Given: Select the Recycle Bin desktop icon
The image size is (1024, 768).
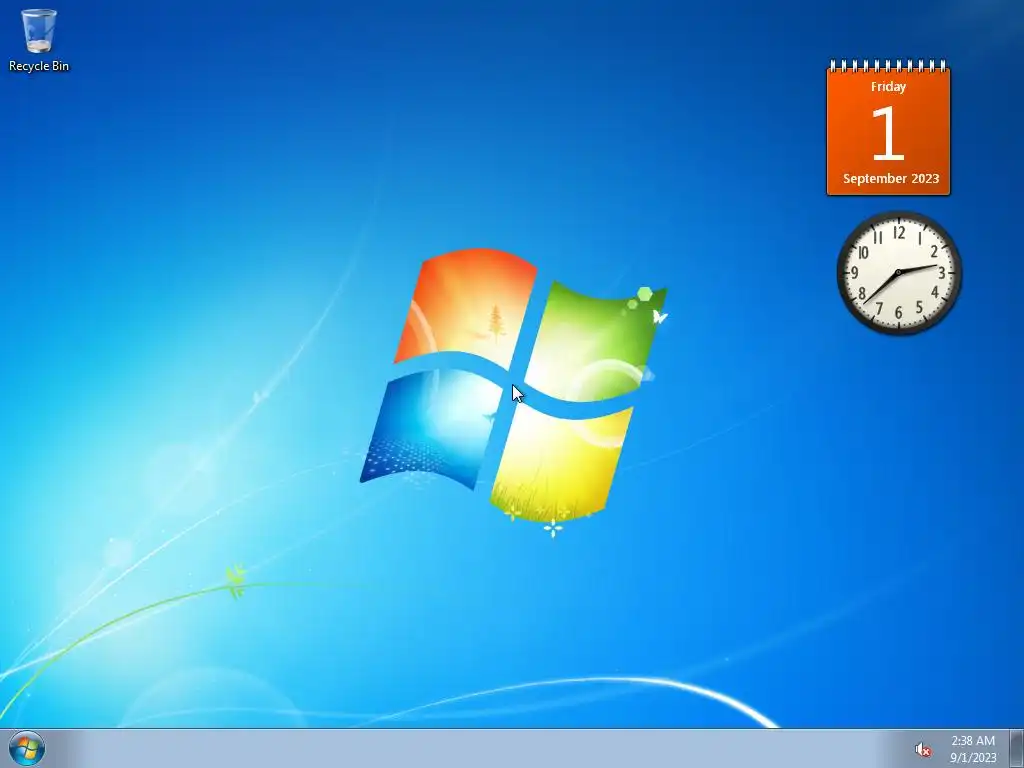Looking at the screenshot, I should [39, 40].
